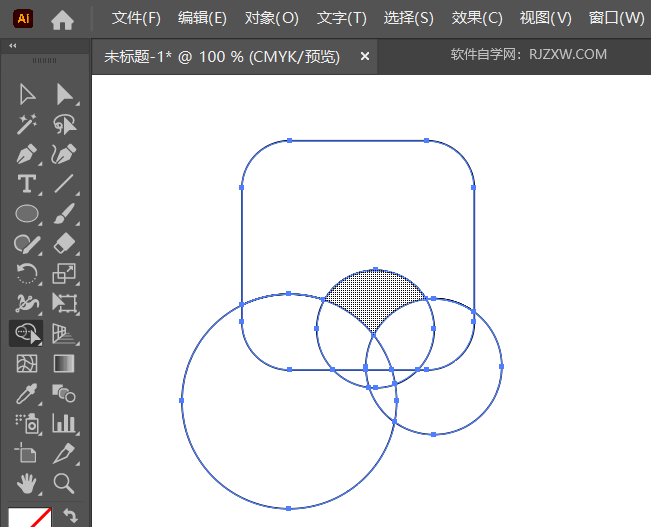Select the Eyedropper tool

pos(27,393)
